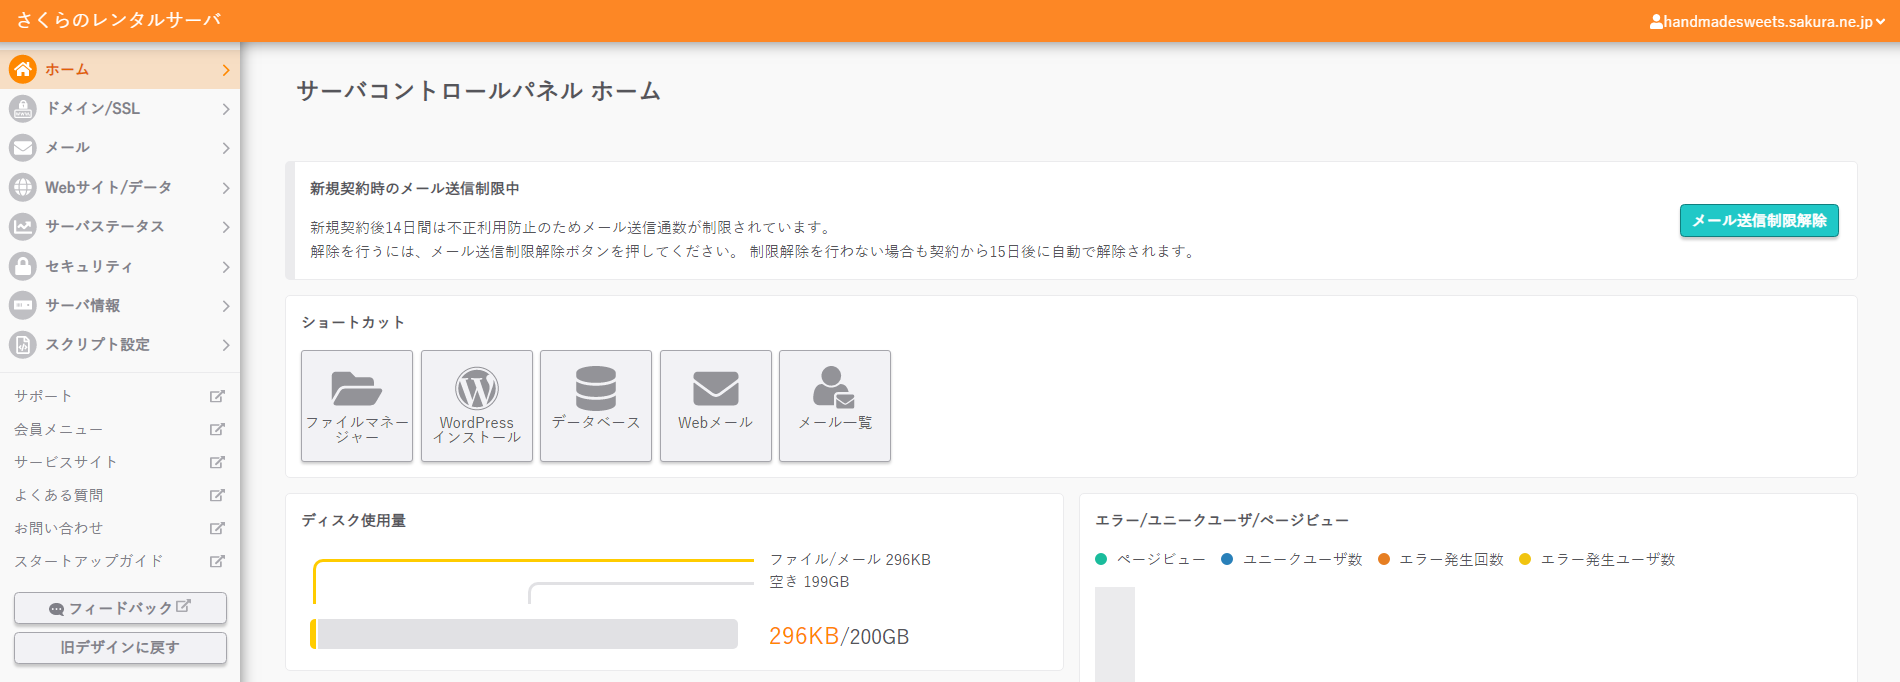Expand the セキュリティ chevron
1900x682 pixels.
tap(226, 267)
